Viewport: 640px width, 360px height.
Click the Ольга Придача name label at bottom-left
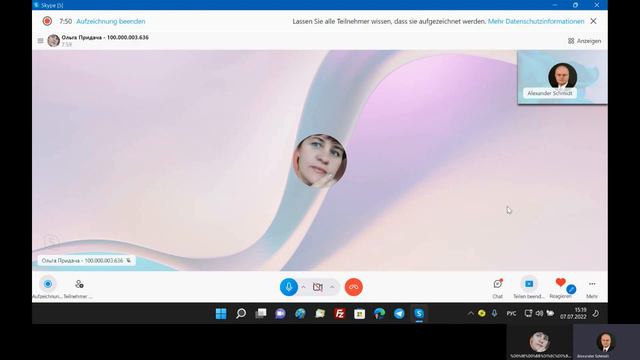[87, 260]
